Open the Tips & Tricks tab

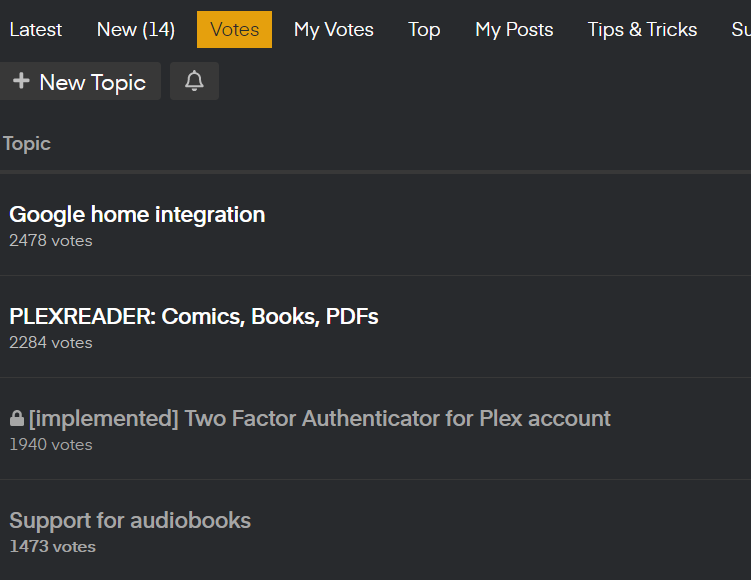(x=642, y=30)
